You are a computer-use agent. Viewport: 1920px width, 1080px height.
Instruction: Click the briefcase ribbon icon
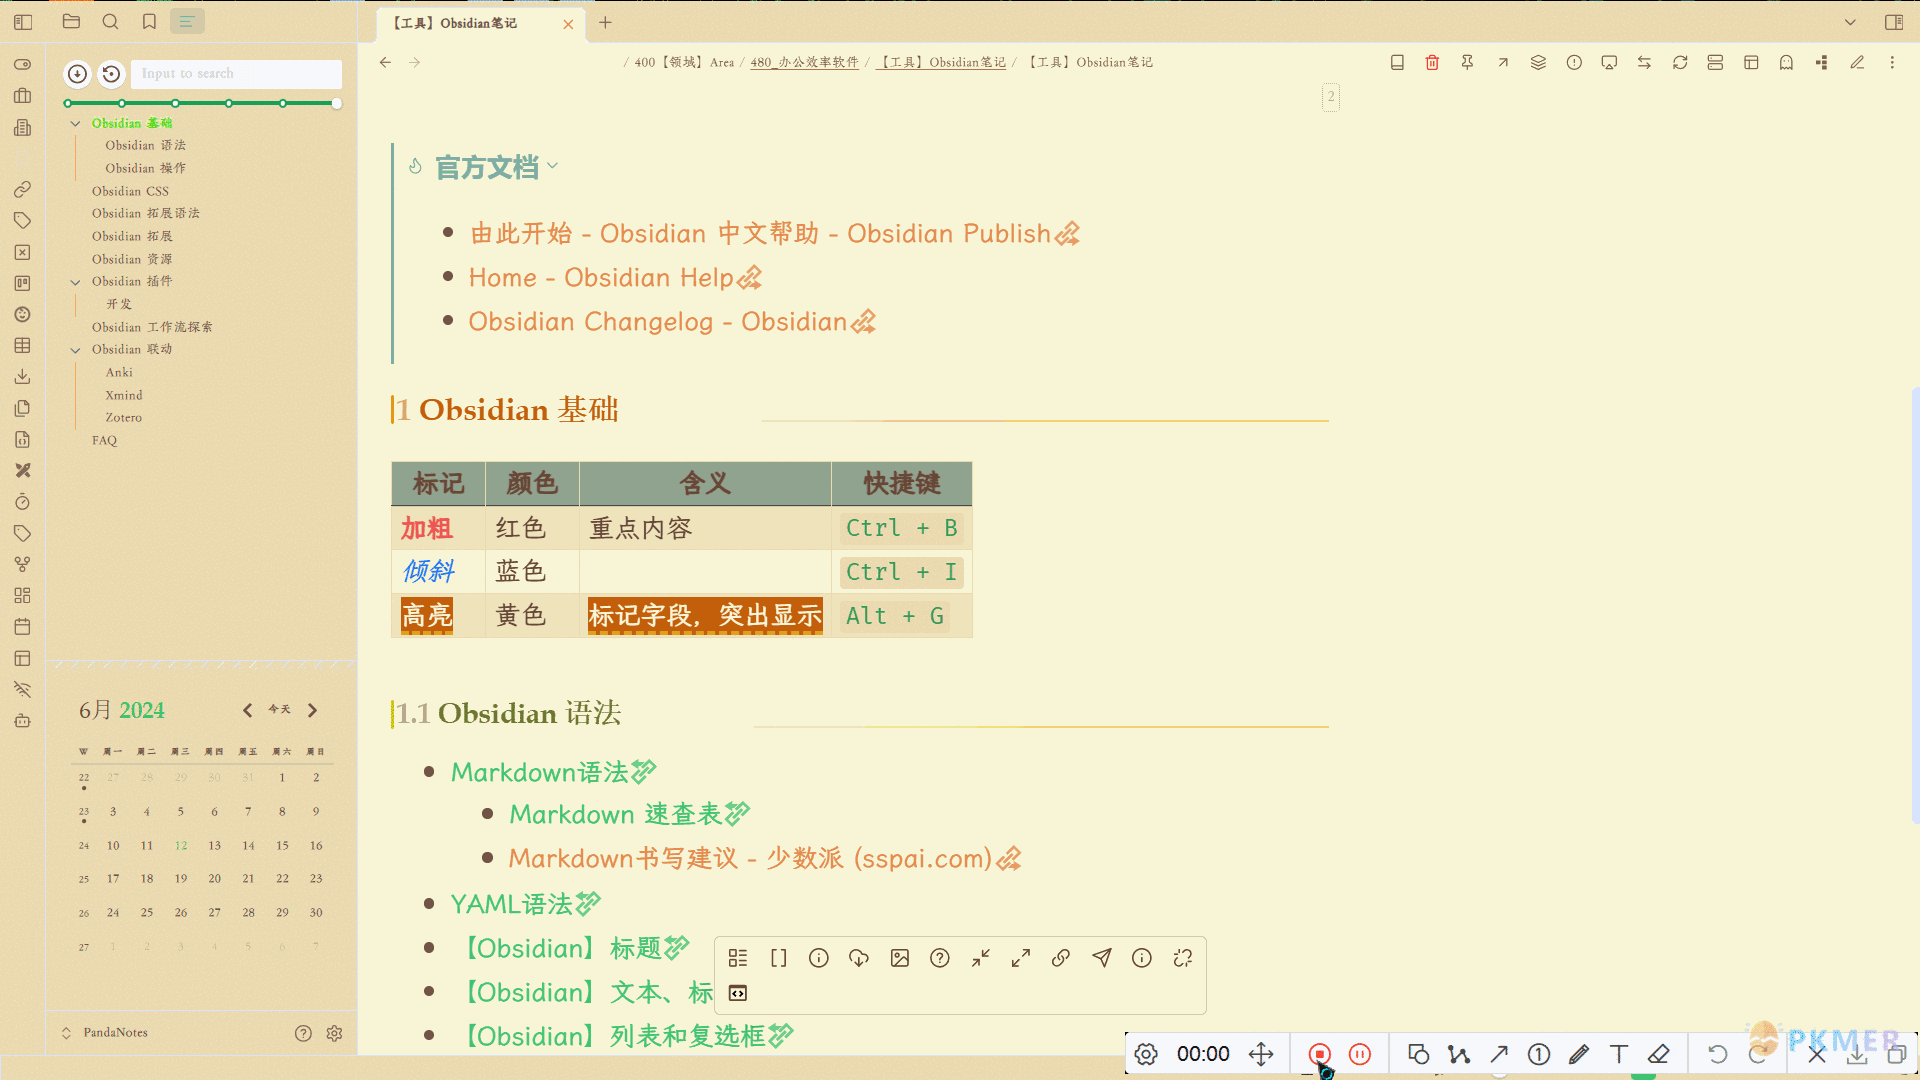22,96
